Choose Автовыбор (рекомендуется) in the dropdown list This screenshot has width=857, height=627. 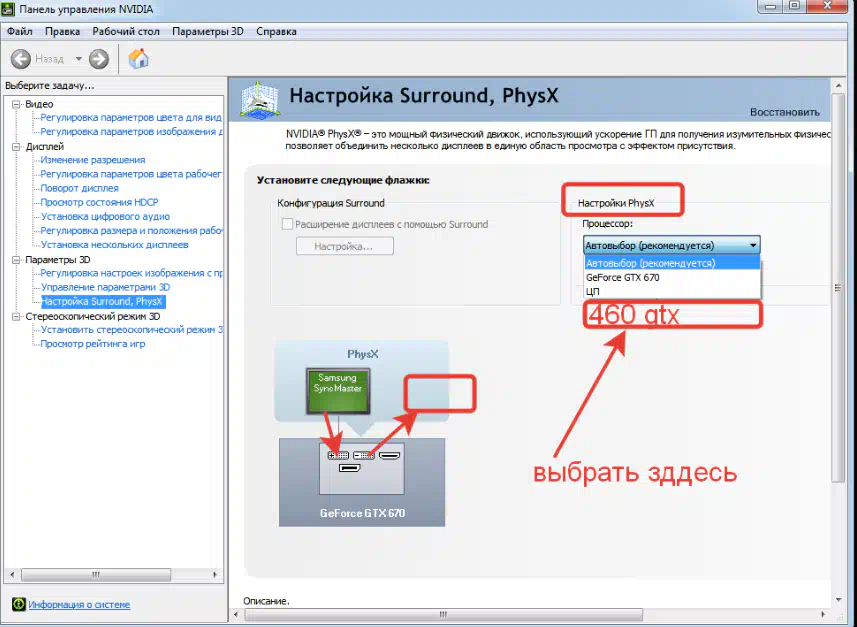click(x=672, y=263)
